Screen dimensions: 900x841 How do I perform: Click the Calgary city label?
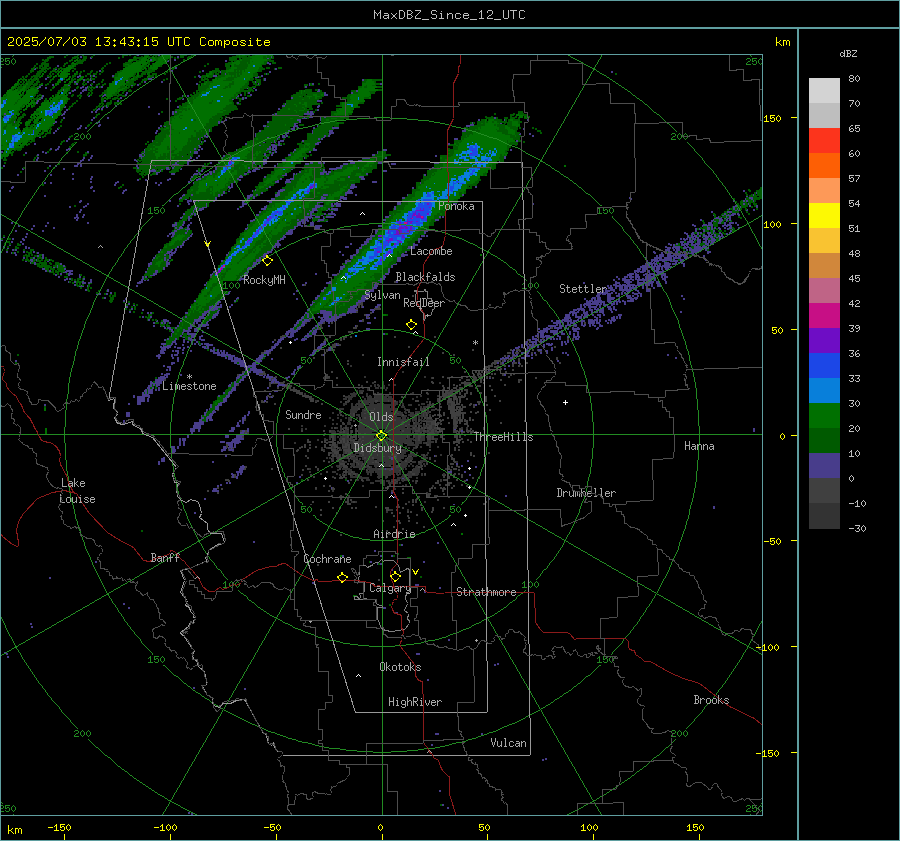390,588
